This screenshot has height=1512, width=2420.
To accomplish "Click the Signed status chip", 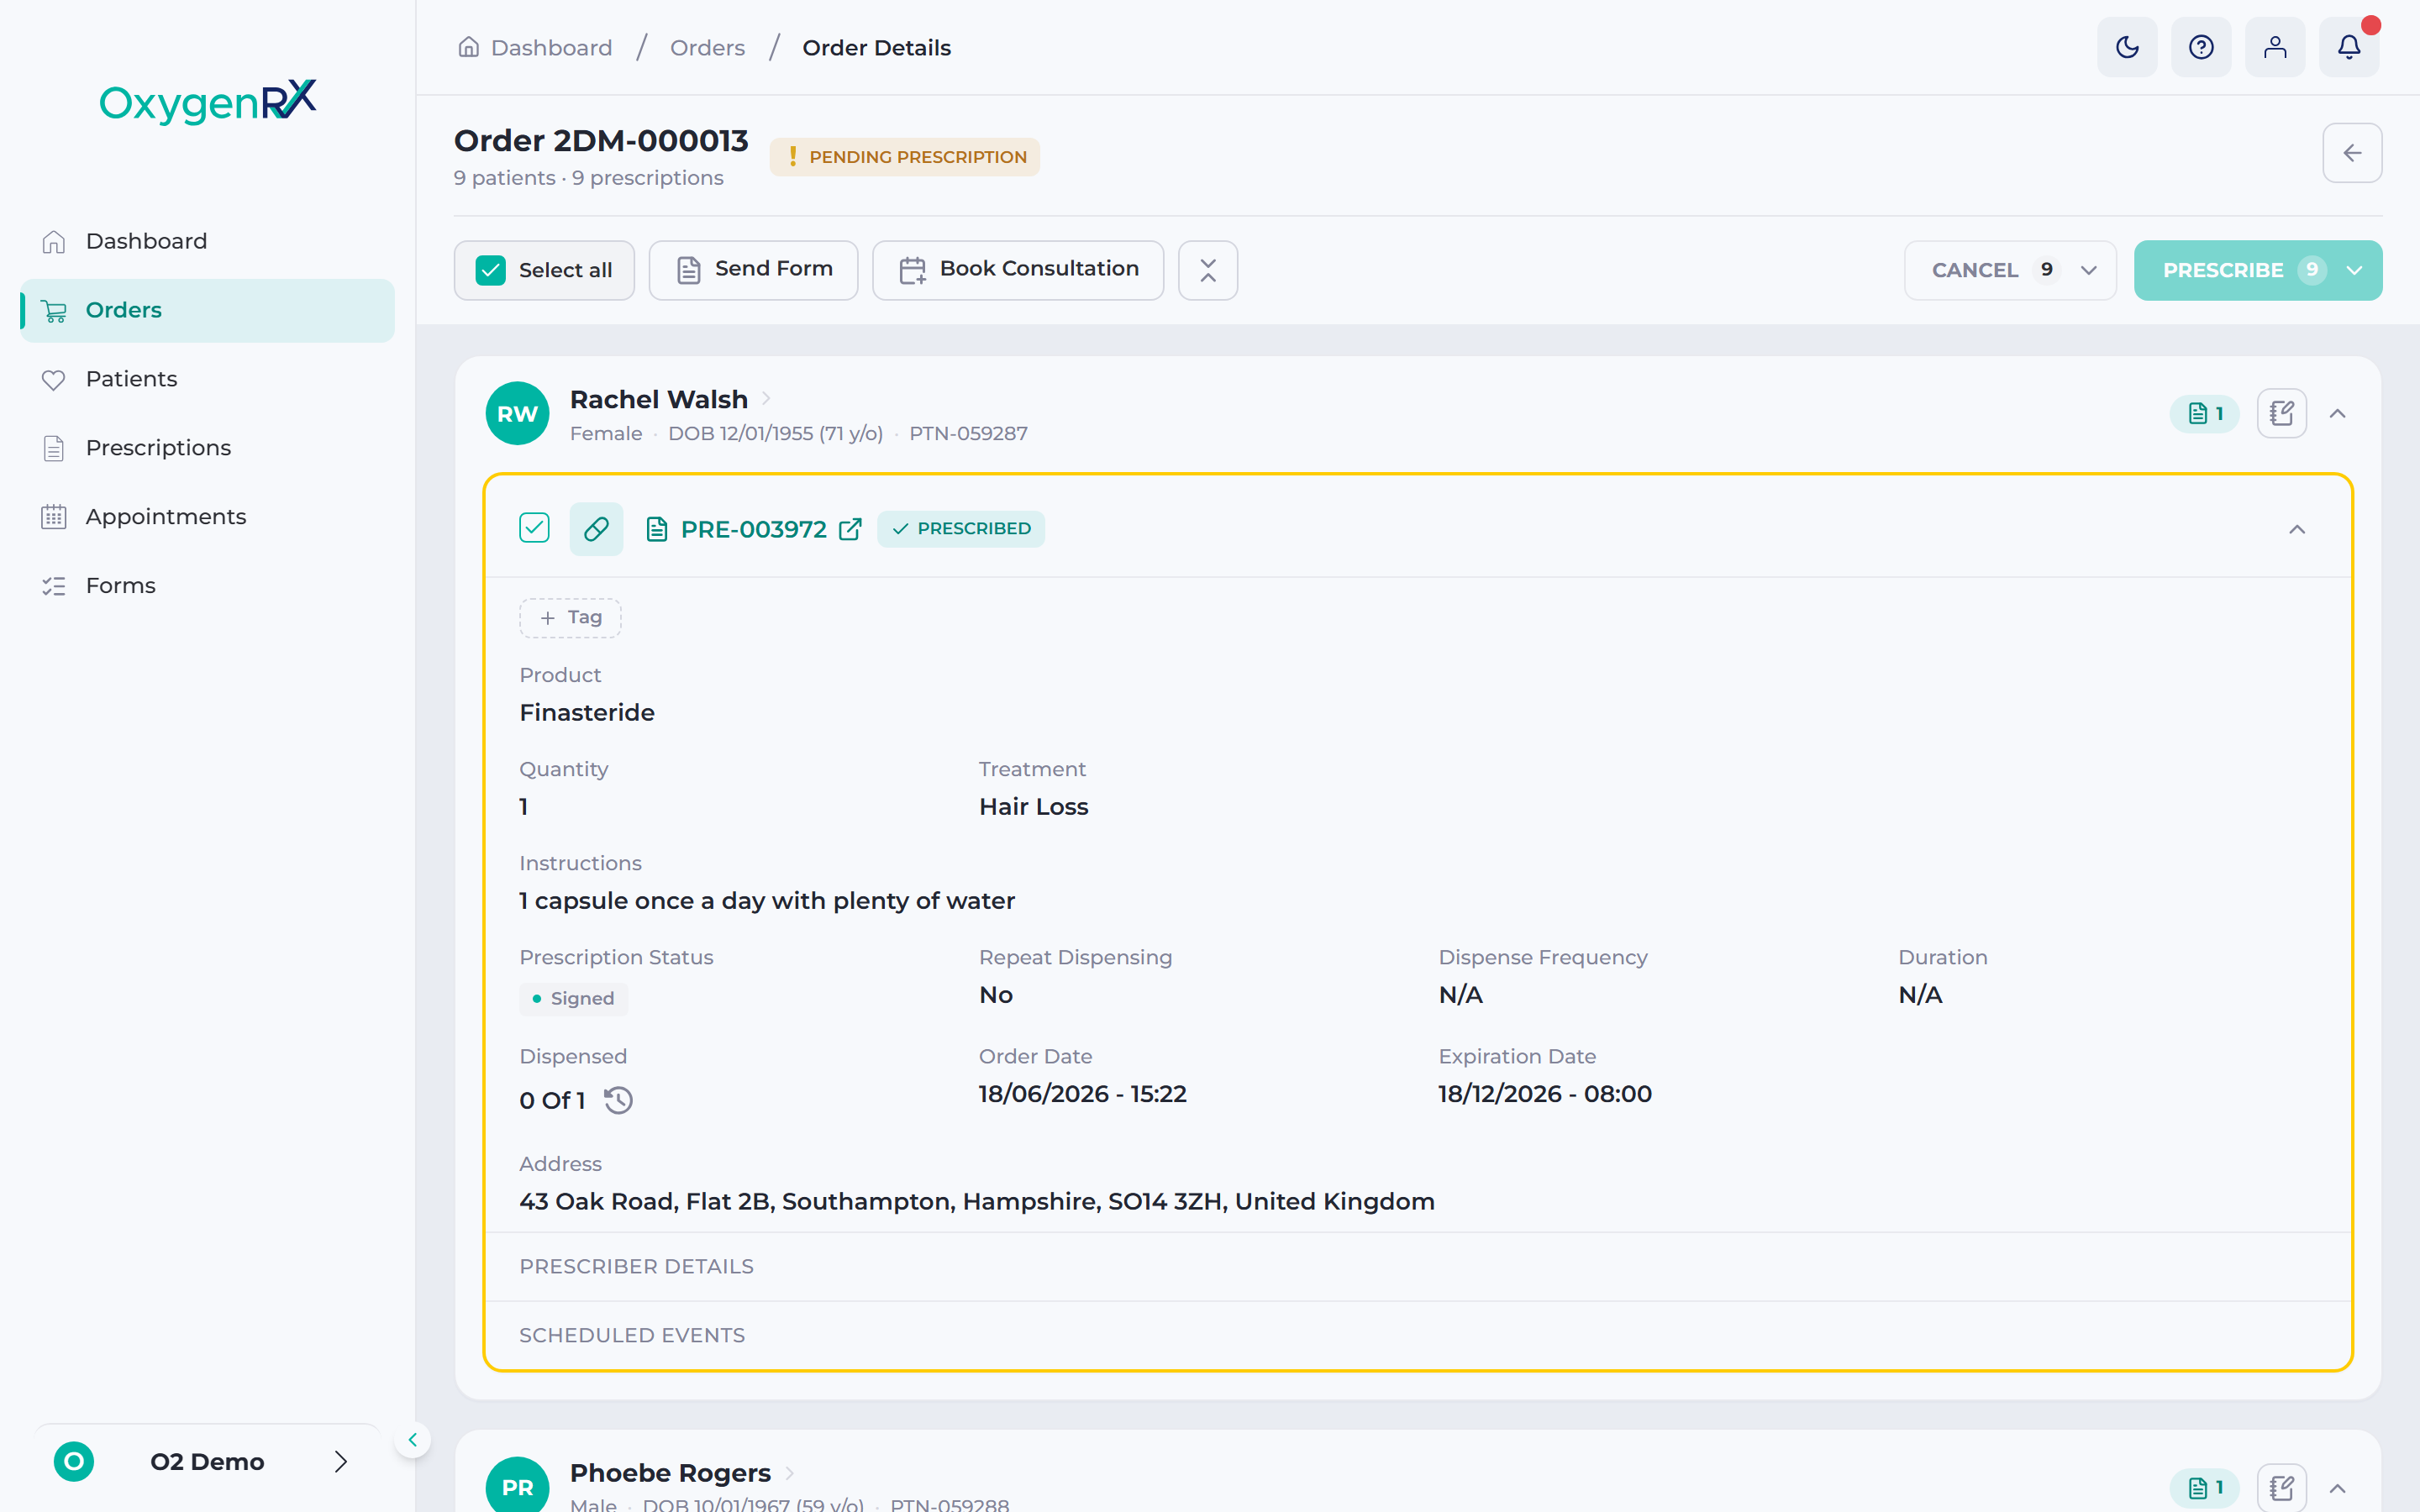I will pyautogui.click(x=573, y=998).
